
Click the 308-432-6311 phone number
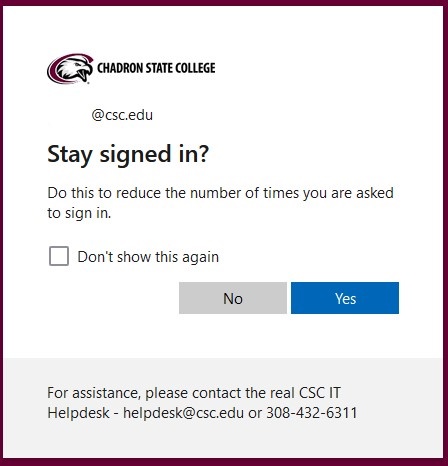tap(312, 413)
